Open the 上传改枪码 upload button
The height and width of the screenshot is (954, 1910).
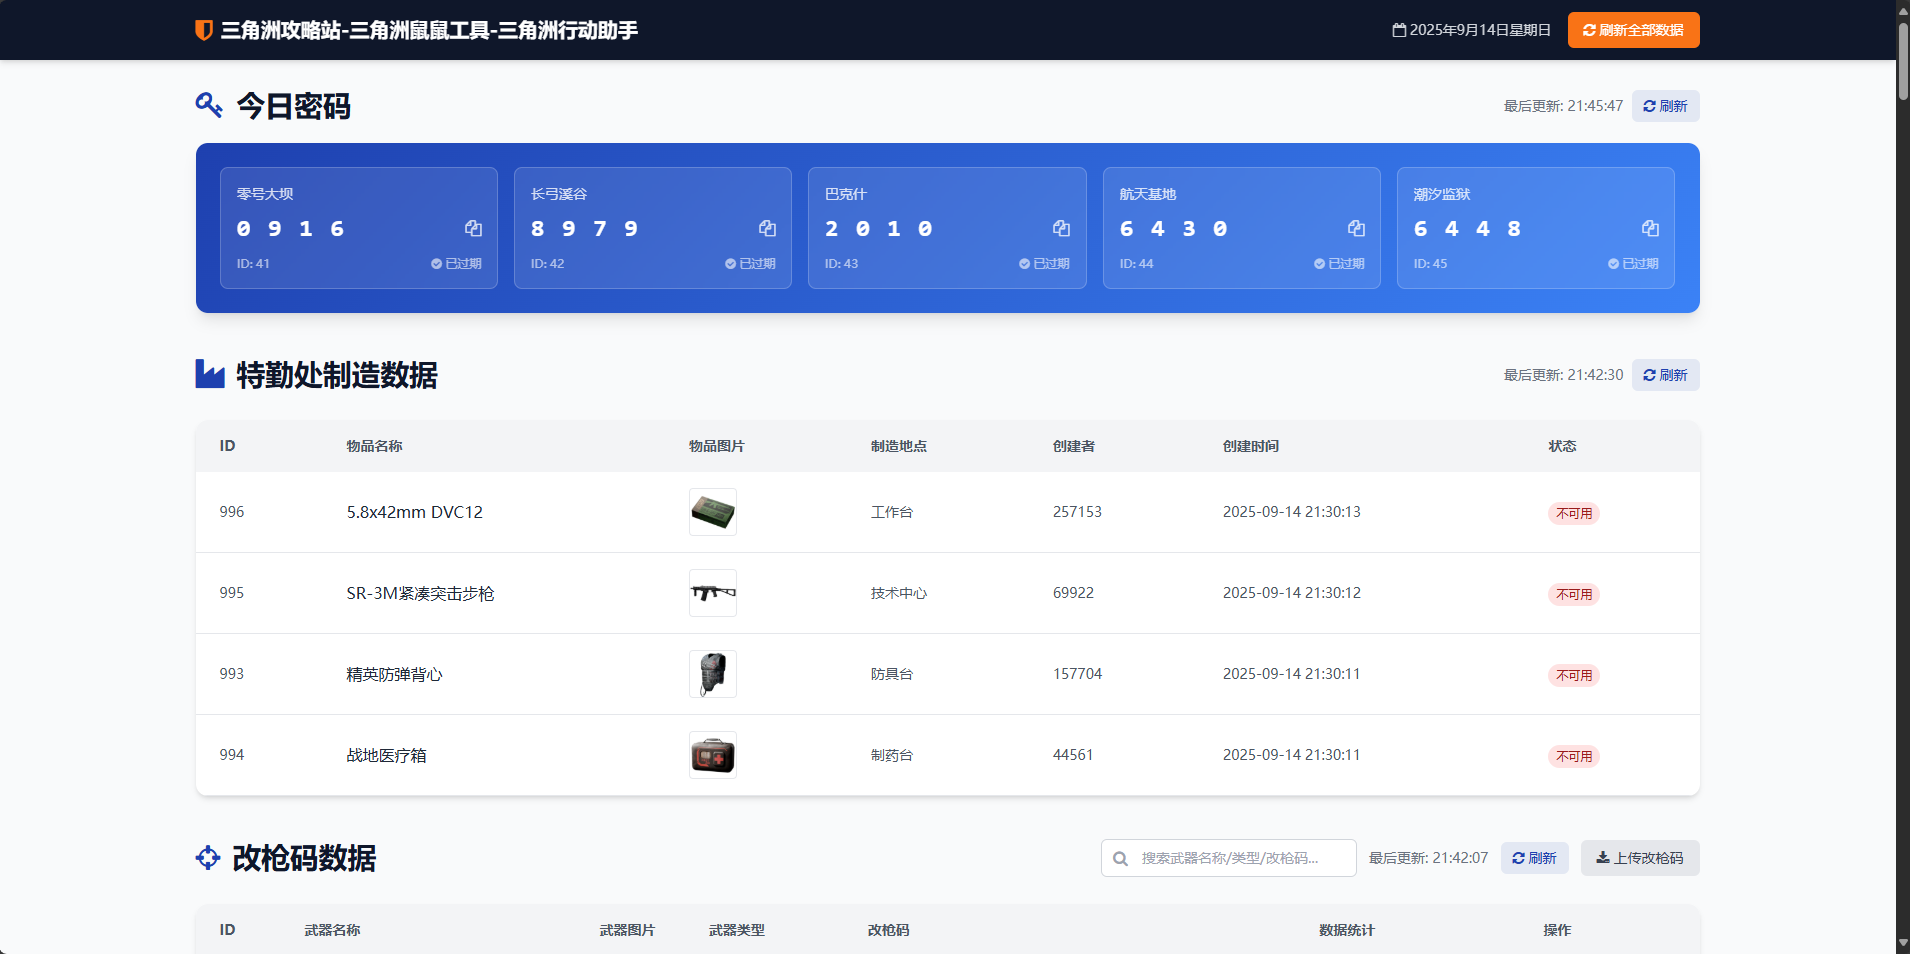click(x=1639, y=858)
